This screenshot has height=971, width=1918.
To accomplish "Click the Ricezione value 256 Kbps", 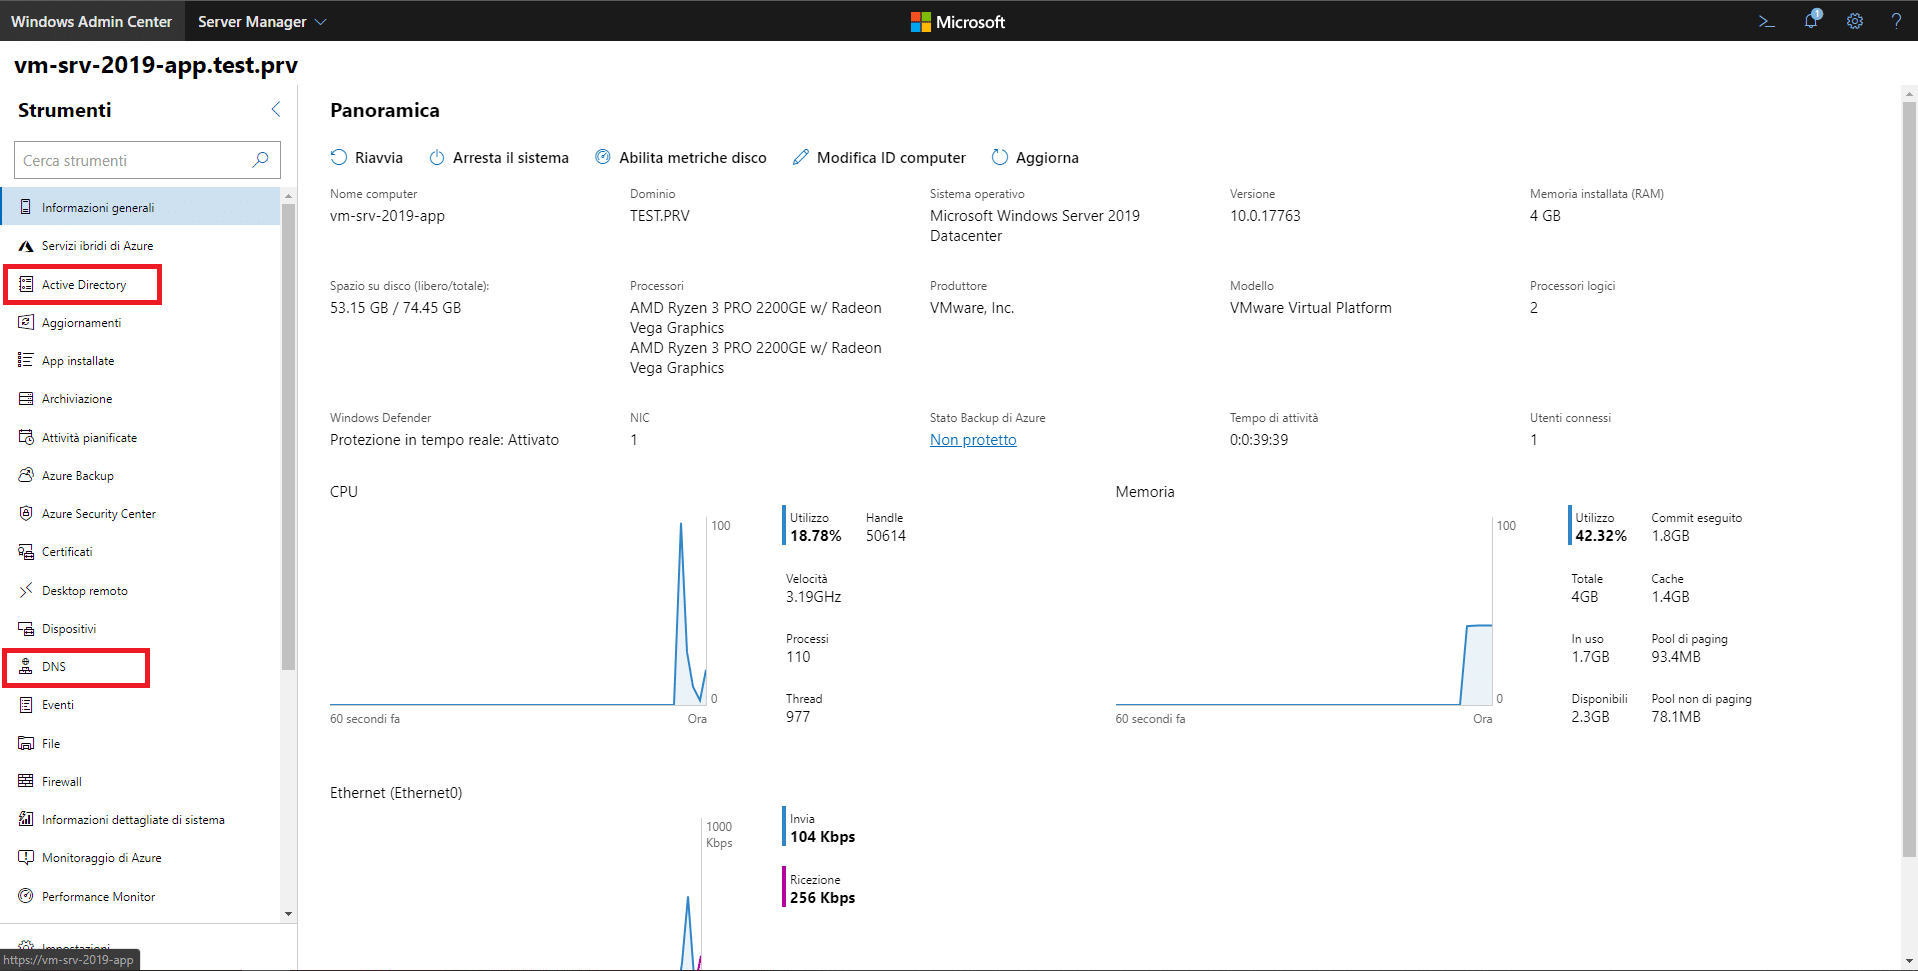I will pos(823,898).
